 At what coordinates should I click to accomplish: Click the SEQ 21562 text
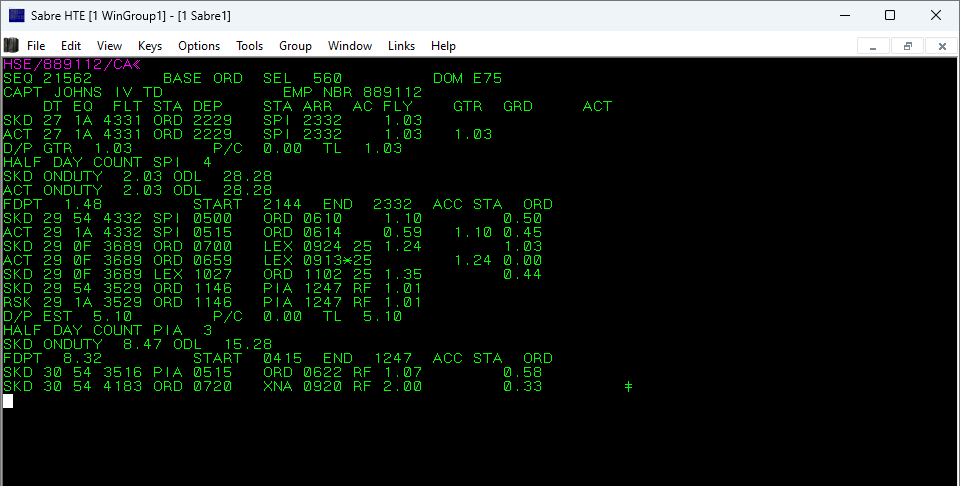click(48, 79)
